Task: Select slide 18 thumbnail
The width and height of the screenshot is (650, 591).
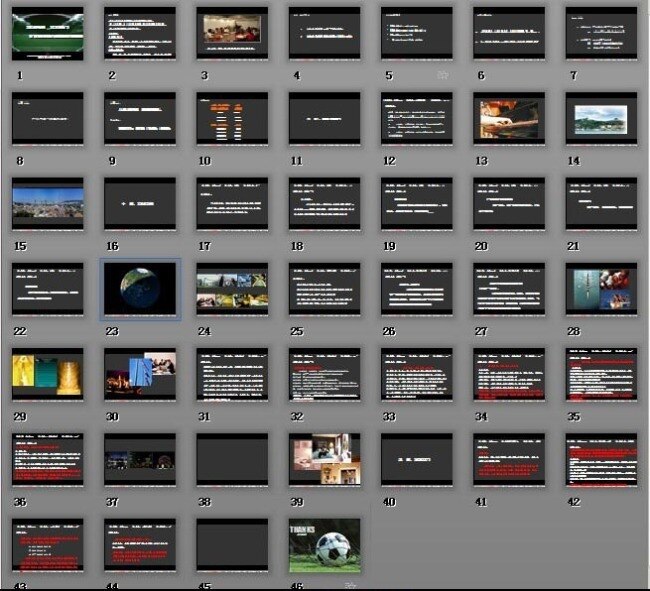Action: pyautogui.click(x=325, y=204)
